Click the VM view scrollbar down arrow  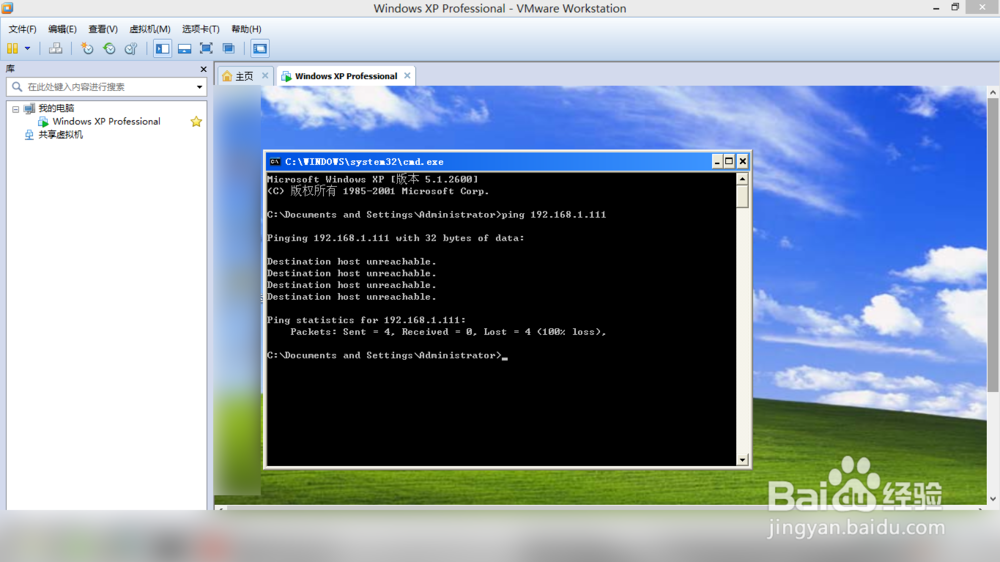pyautogui.click(x=993, y=499)
